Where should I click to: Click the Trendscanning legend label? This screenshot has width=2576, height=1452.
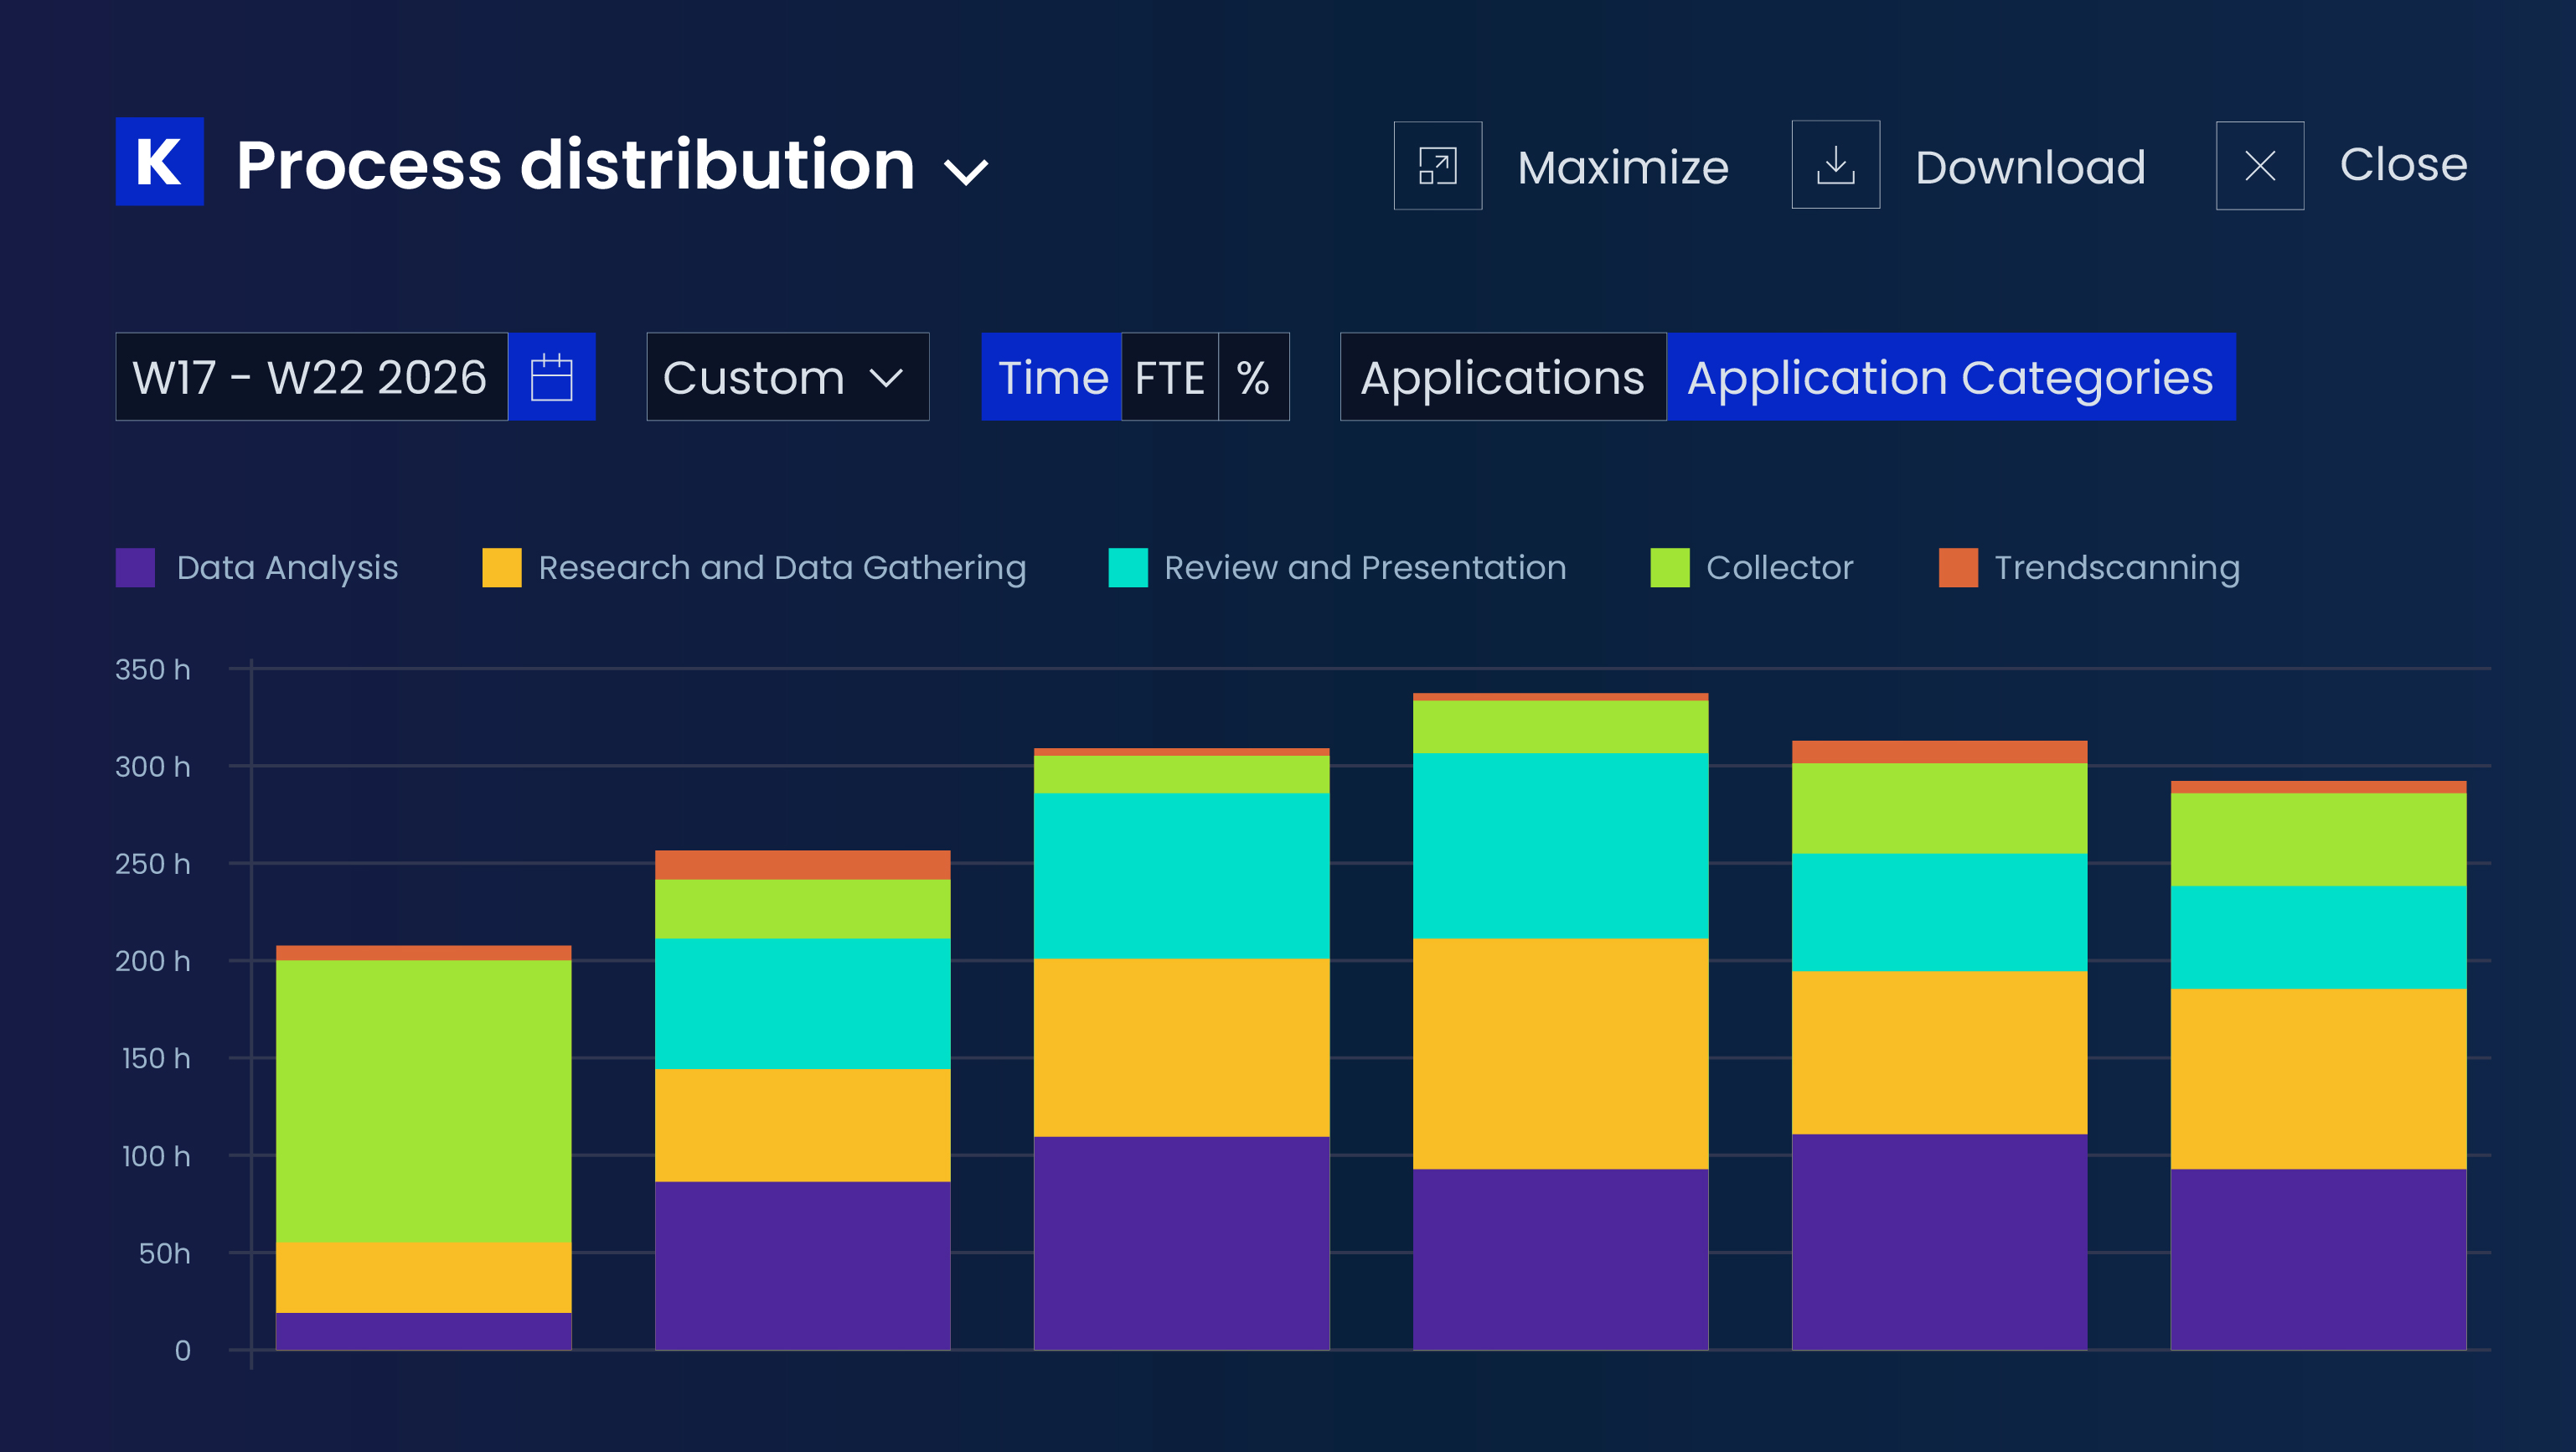[2117, 568]
